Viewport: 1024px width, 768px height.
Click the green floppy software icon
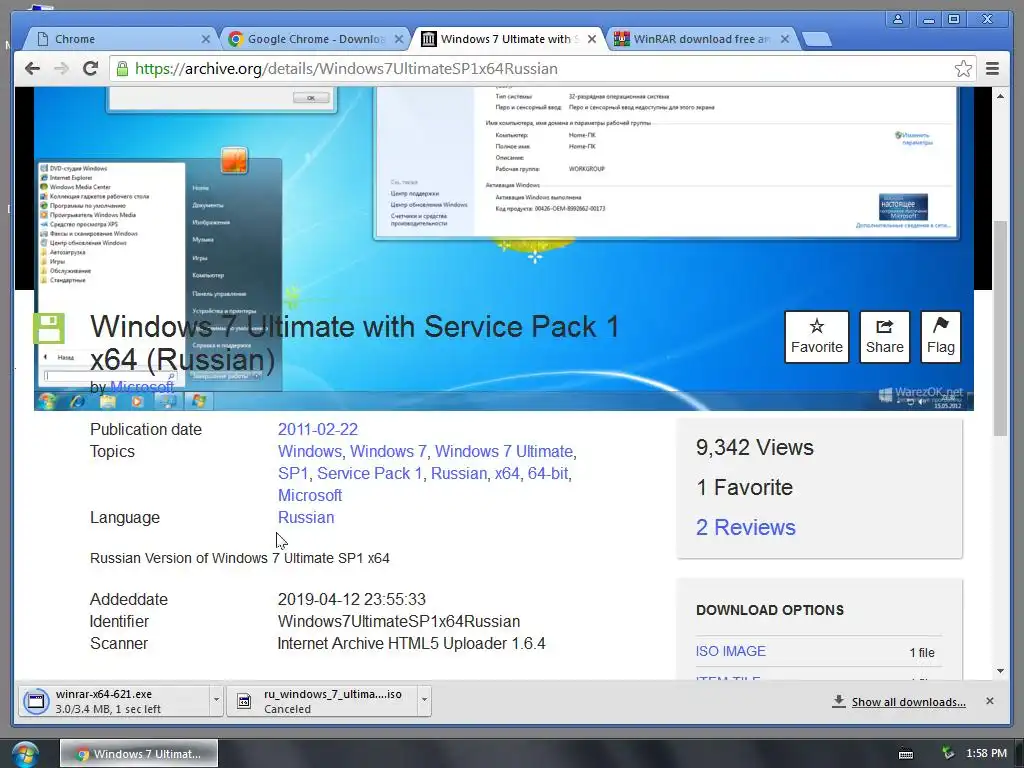click(49, 328)
